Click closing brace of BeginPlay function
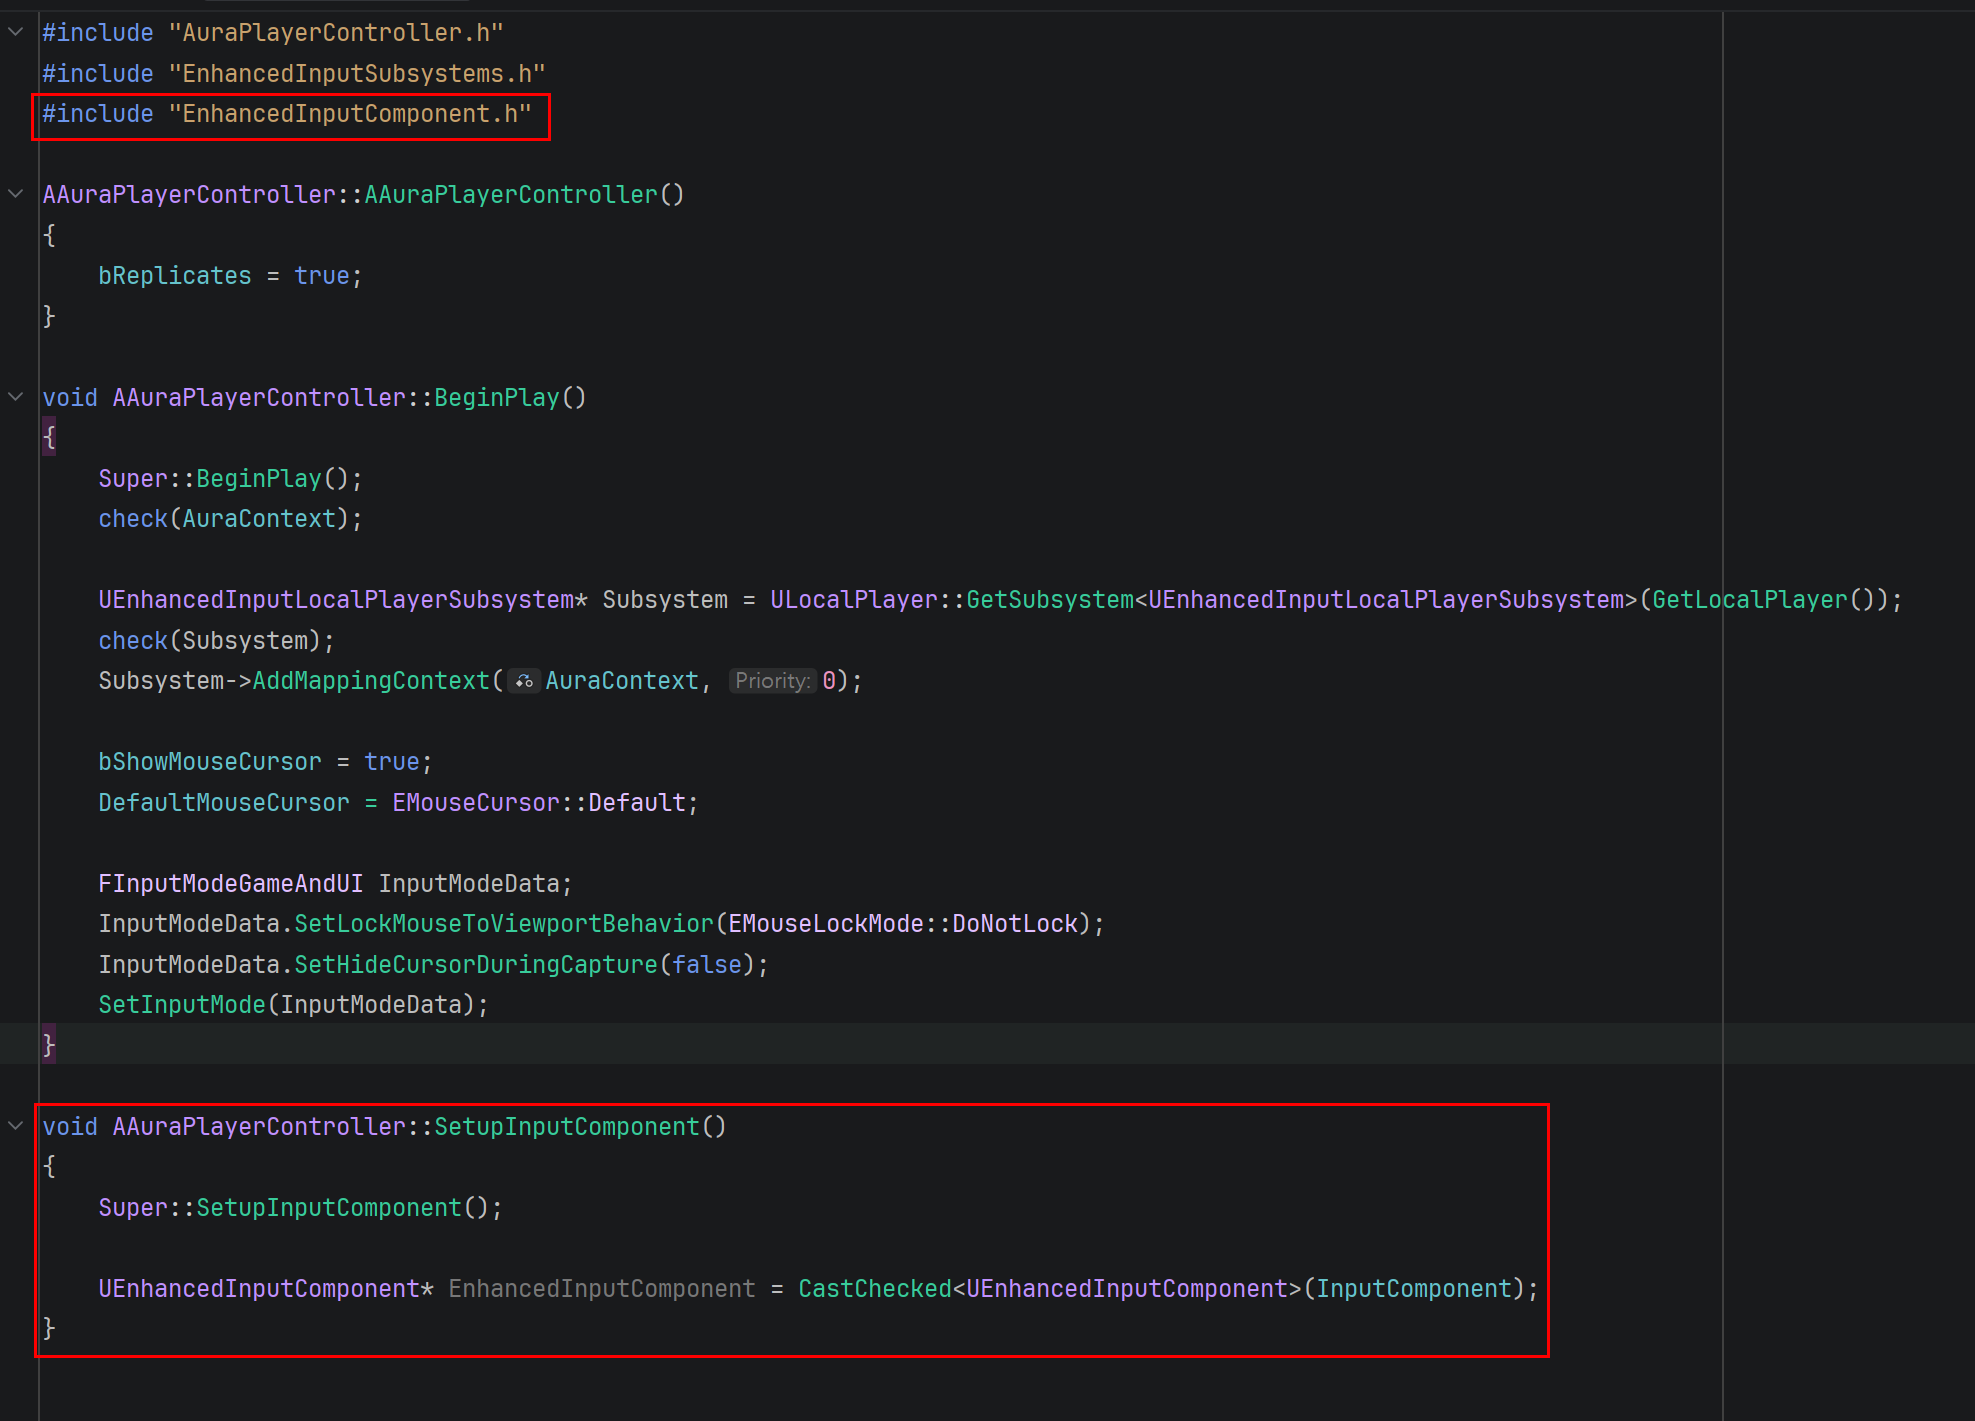This screenshot has width=1975, height=1421. point(48,1045)
